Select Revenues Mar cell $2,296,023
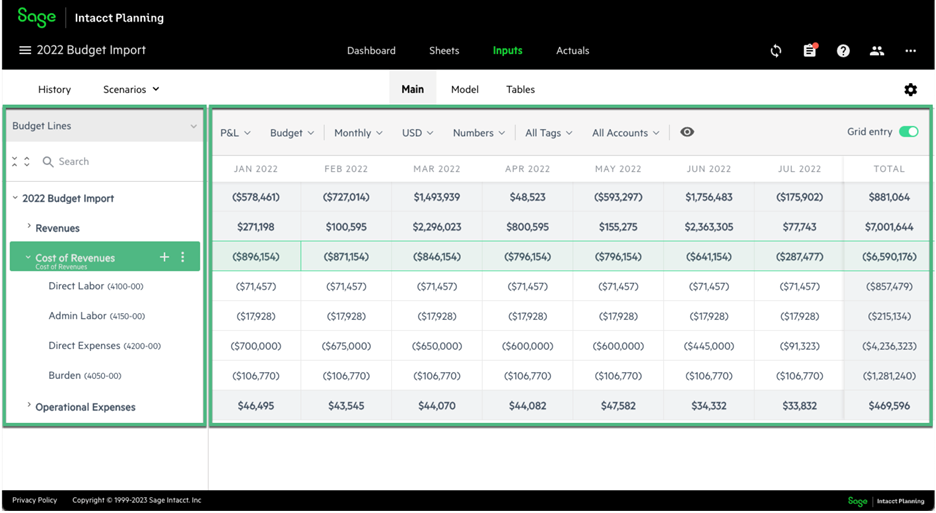 437,226
